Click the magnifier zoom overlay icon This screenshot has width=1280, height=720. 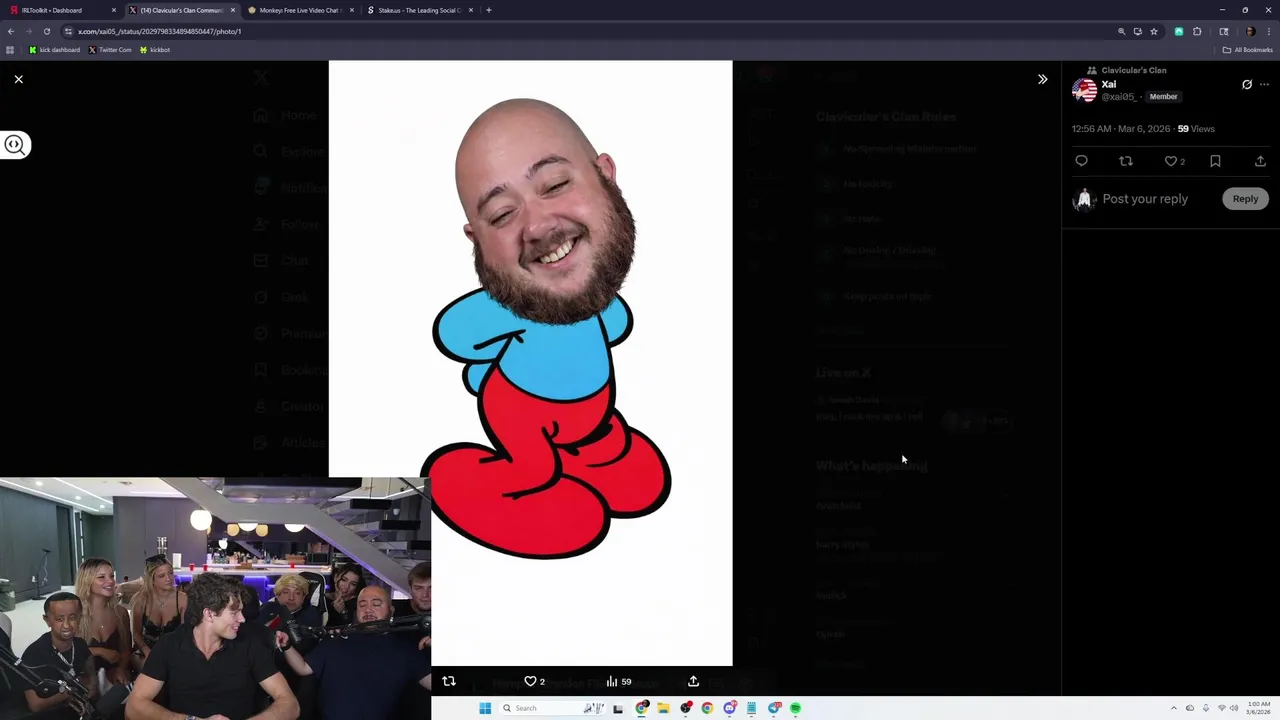click(14, 145)
